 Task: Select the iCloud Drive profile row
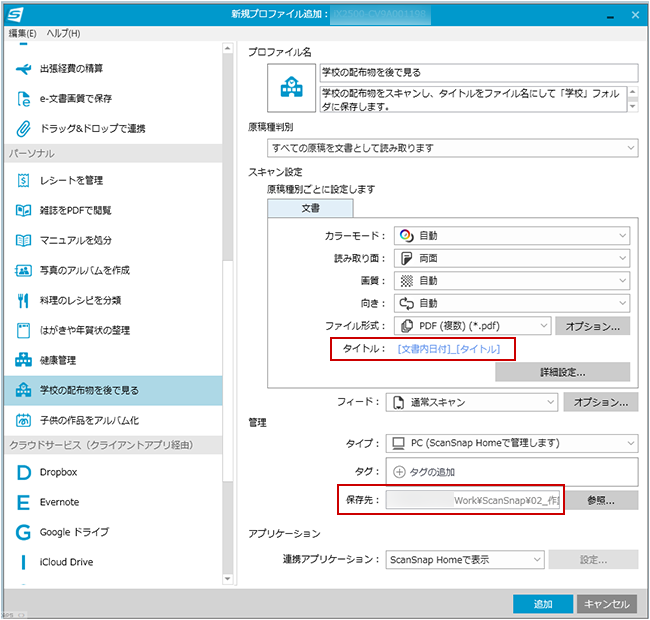pos(113,562)
